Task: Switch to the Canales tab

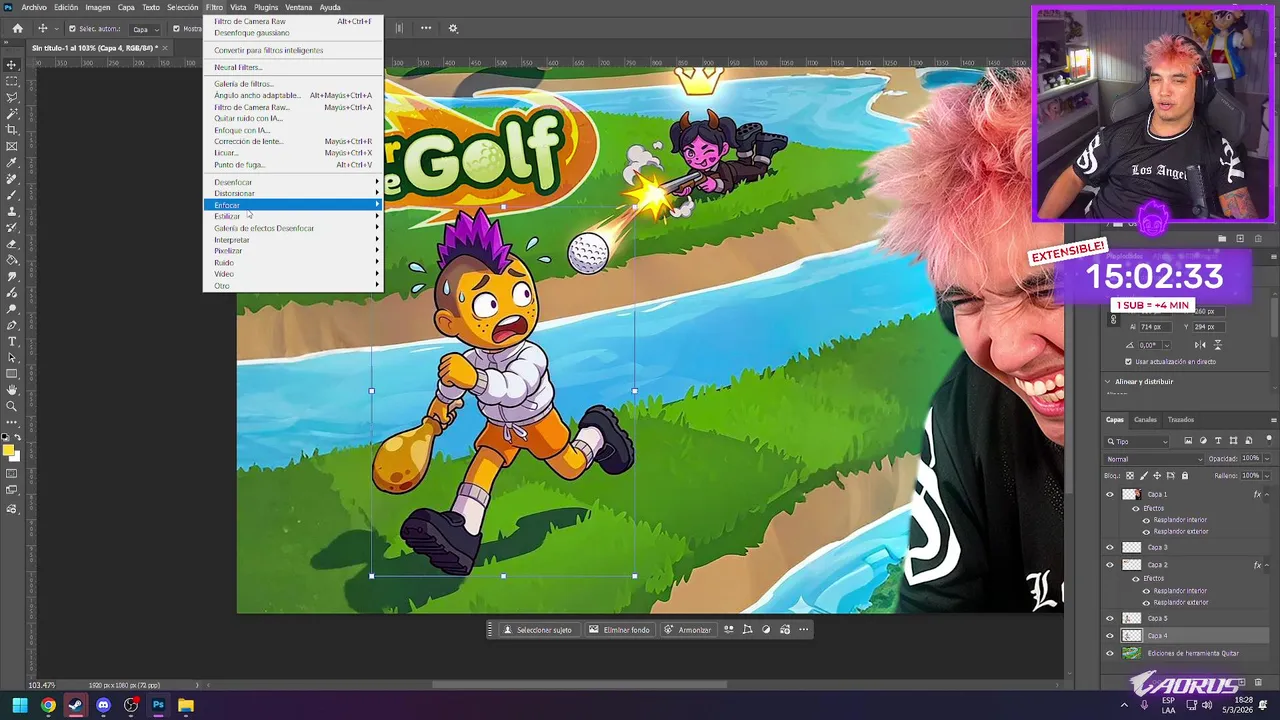Action: point(1145,420)
